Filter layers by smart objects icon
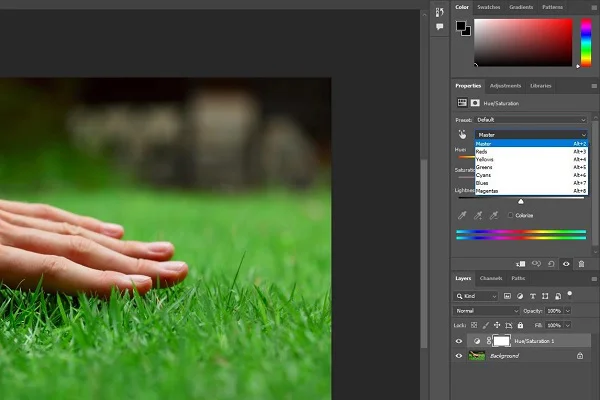This screenshot has height=400, width=600. (558, 296)
